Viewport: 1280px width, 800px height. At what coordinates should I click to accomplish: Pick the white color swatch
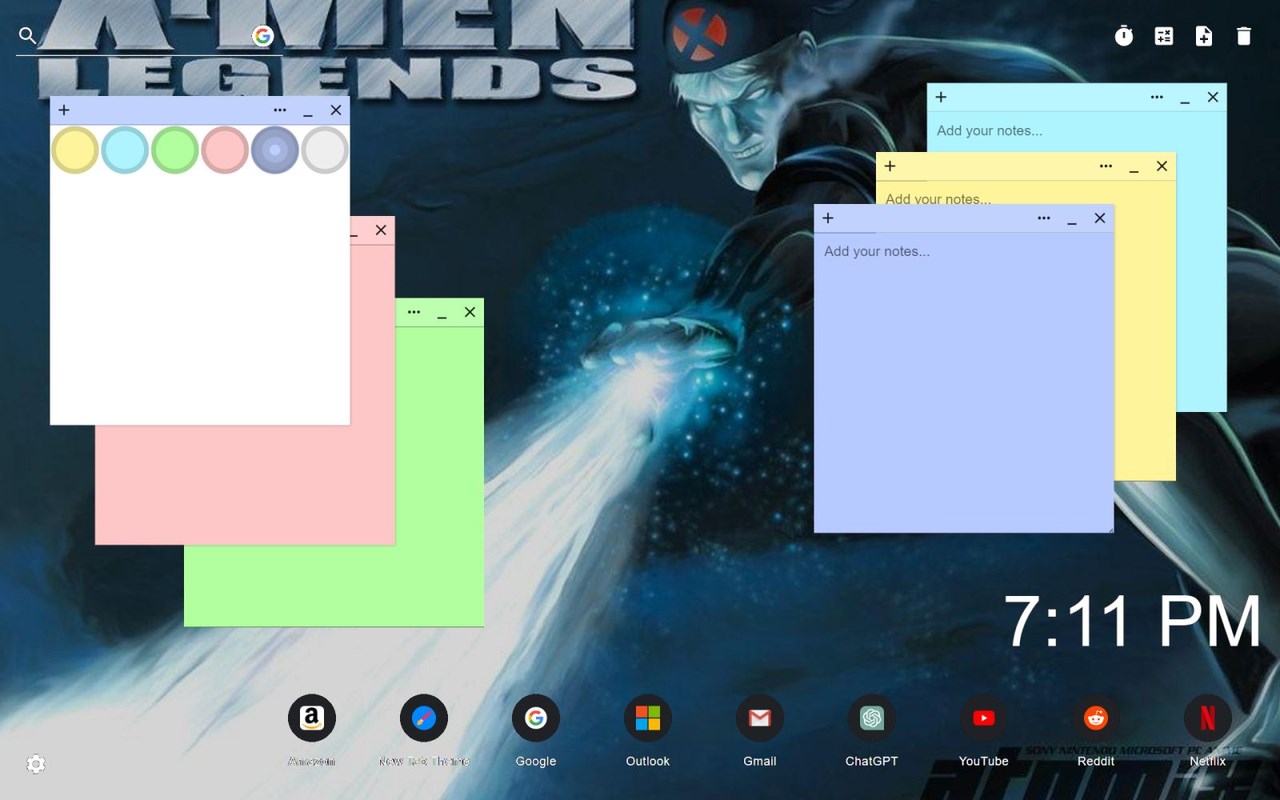click(325, 150)
